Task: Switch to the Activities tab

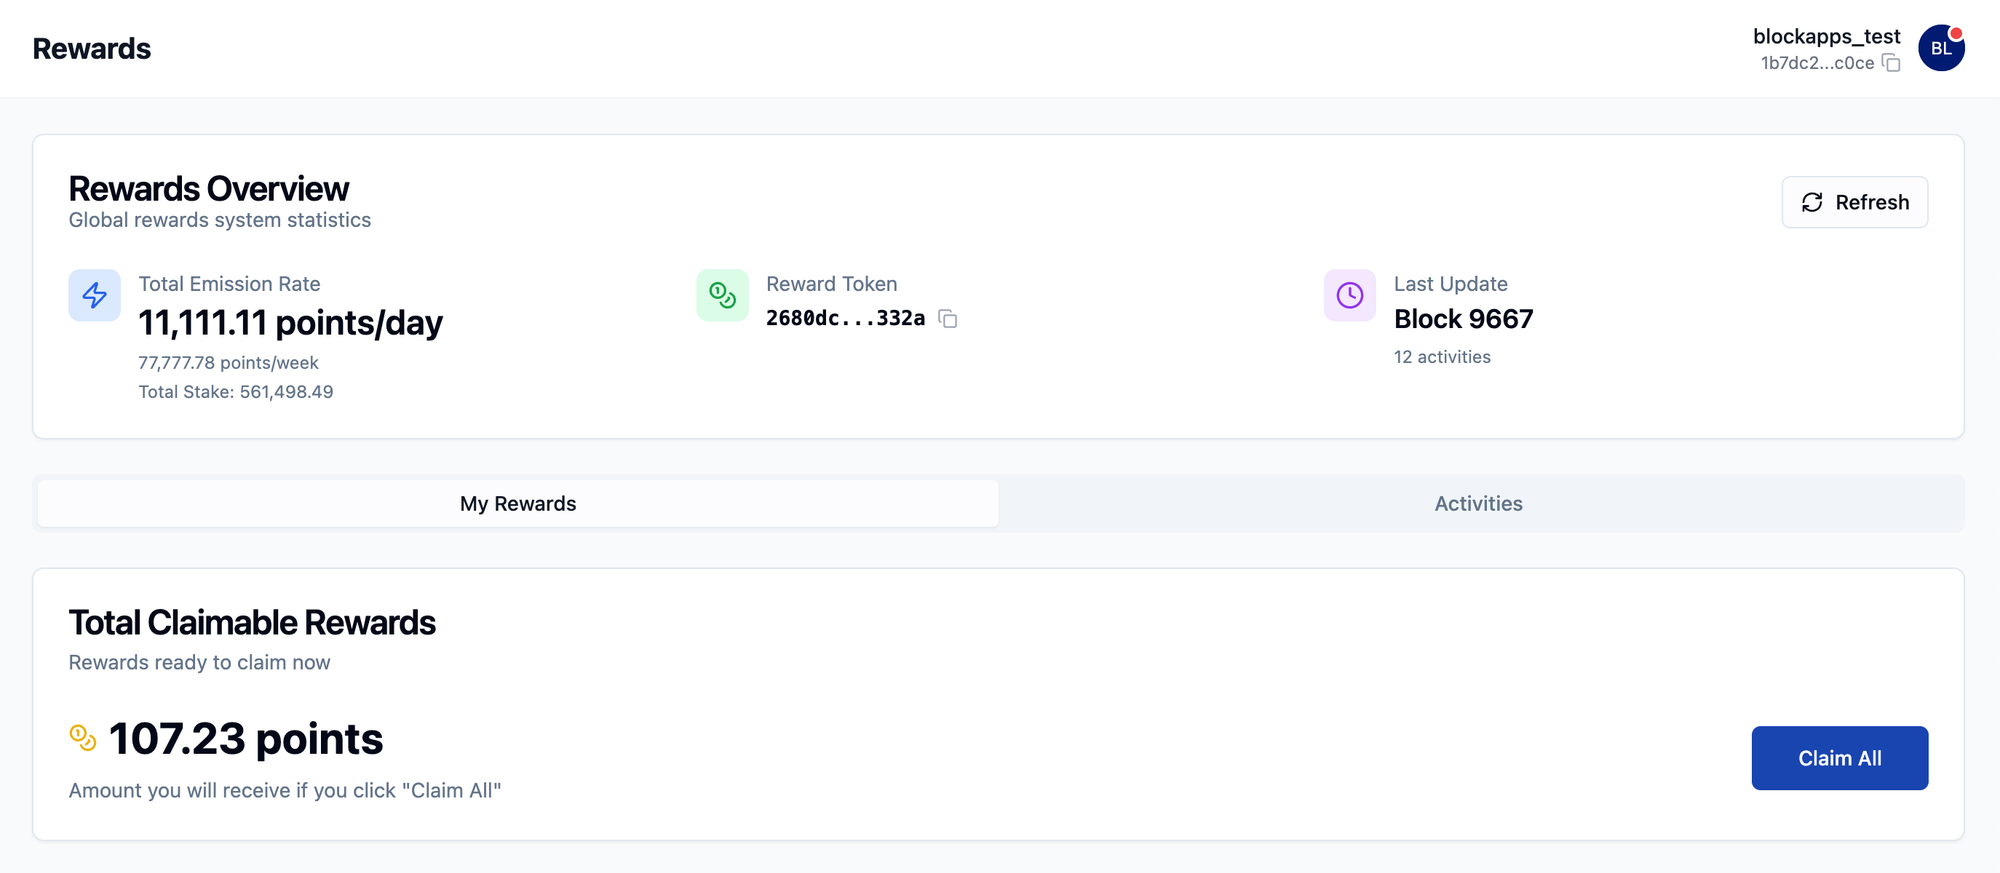Action: pos(1478,504)
